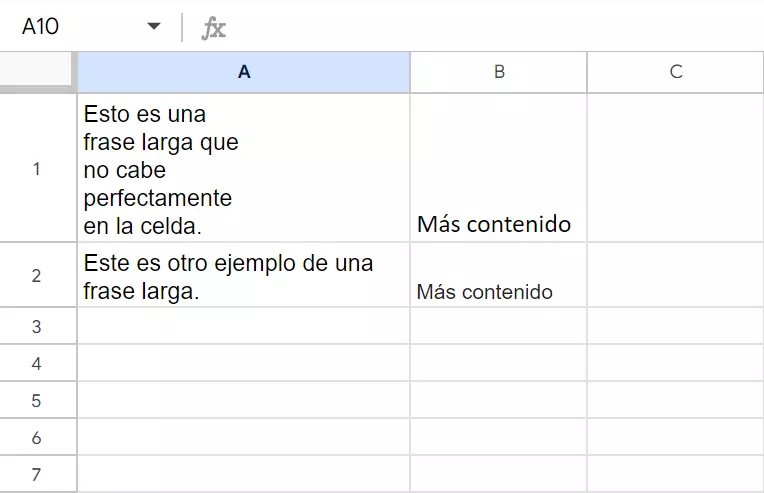Select row 1 header
764x493 pixels.
38,168
